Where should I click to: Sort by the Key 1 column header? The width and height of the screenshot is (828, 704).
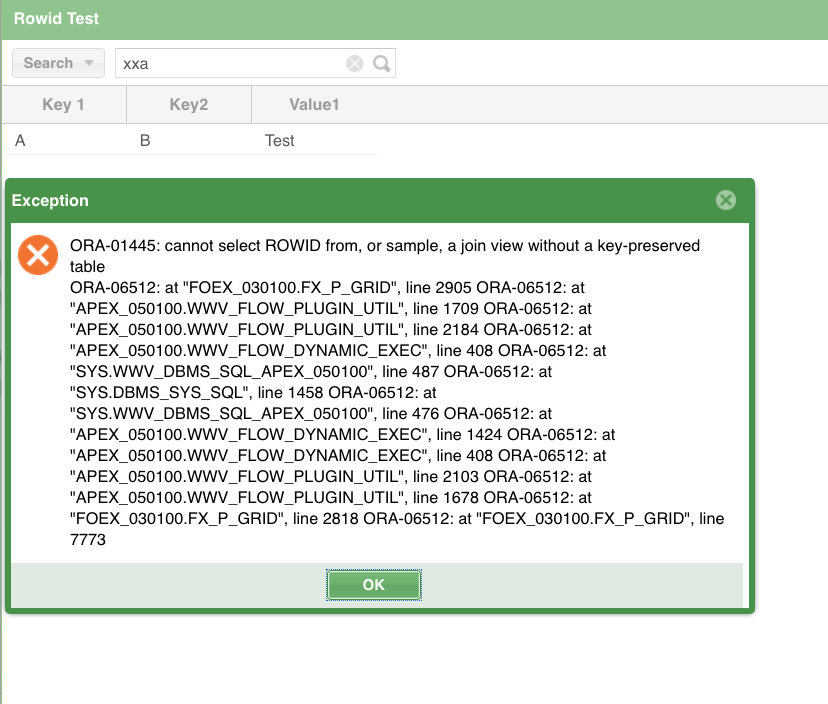coord(63,104)
